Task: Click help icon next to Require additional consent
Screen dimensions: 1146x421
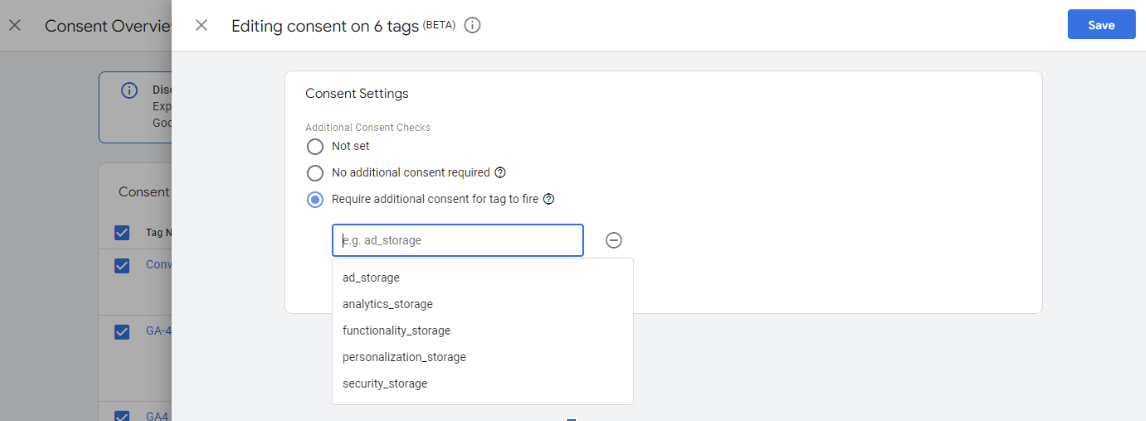Action: click(549, 199)
